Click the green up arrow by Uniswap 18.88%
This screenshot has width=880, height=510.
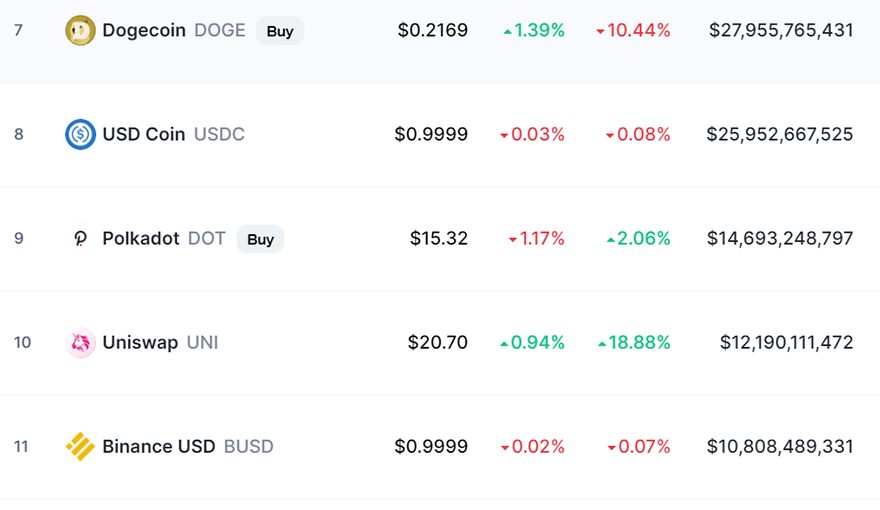tap(602, 344)
